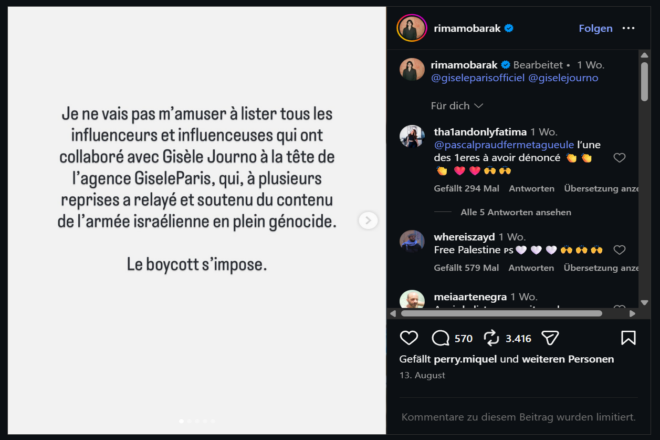Screen dimensions: 660x440
Task: Open @pascalpraudfermetagueule mention link
Action: pos(504,145)
